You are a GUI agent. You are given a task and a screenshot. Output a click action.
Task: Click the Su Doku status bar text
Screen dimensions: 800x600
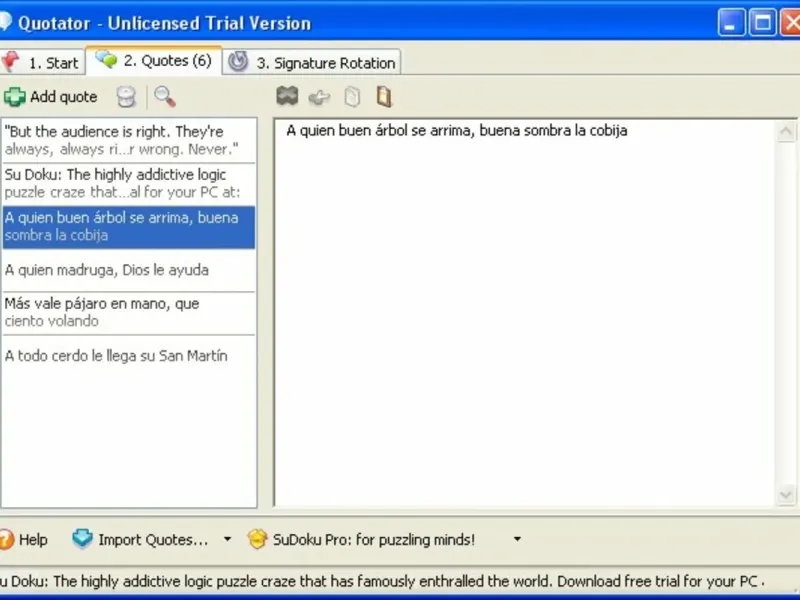[382, 581]
